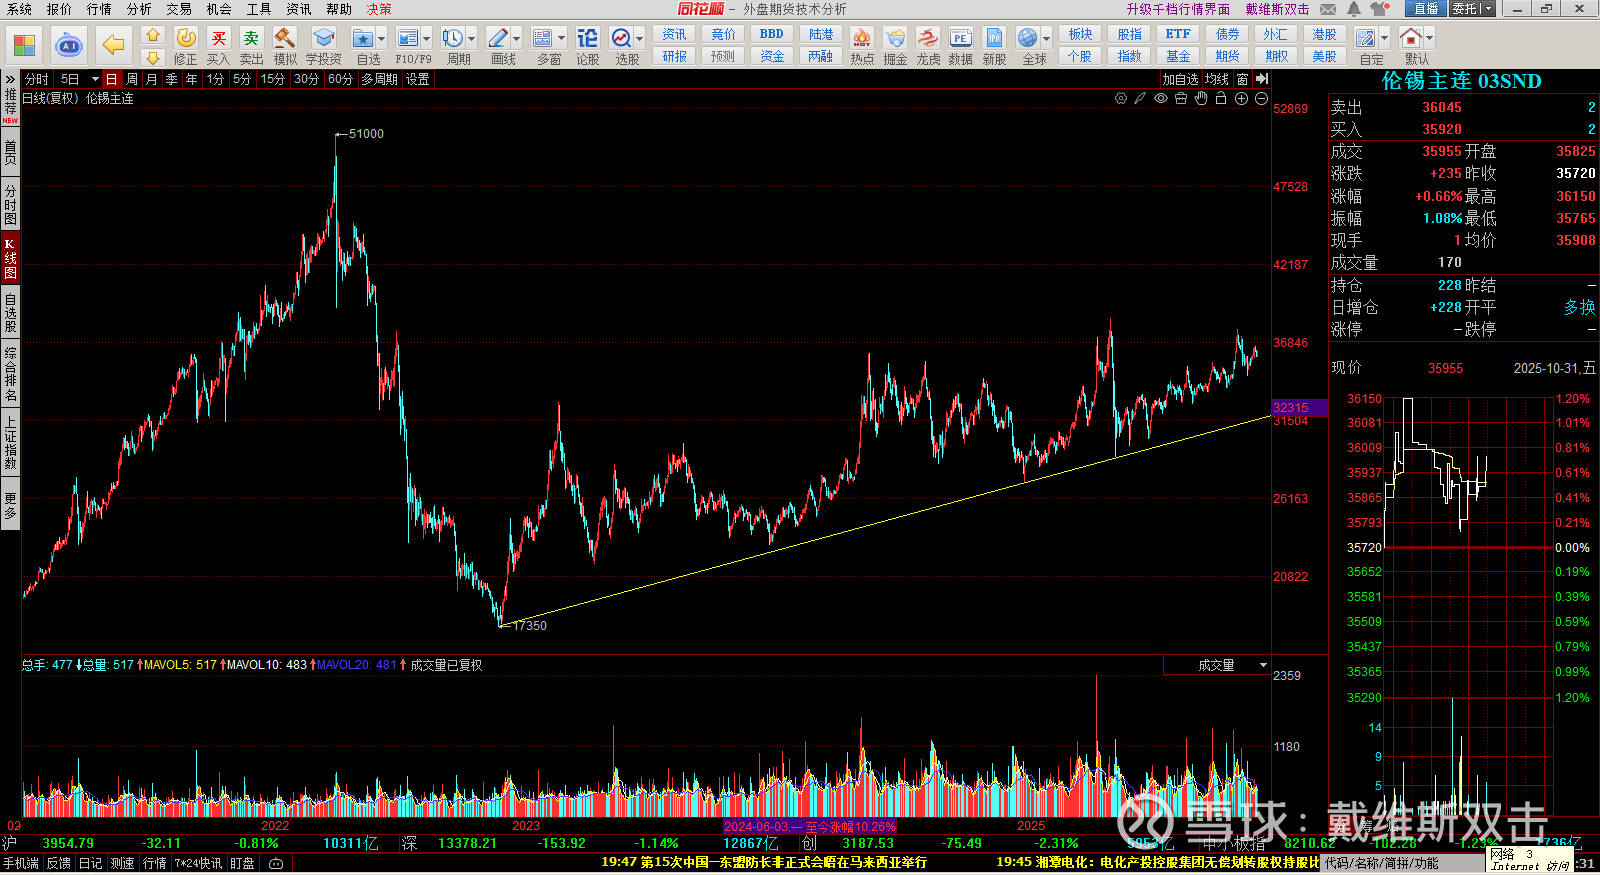Toggle the chart lock icon
The image size is (1600, 875).
tap(1221, 98)
